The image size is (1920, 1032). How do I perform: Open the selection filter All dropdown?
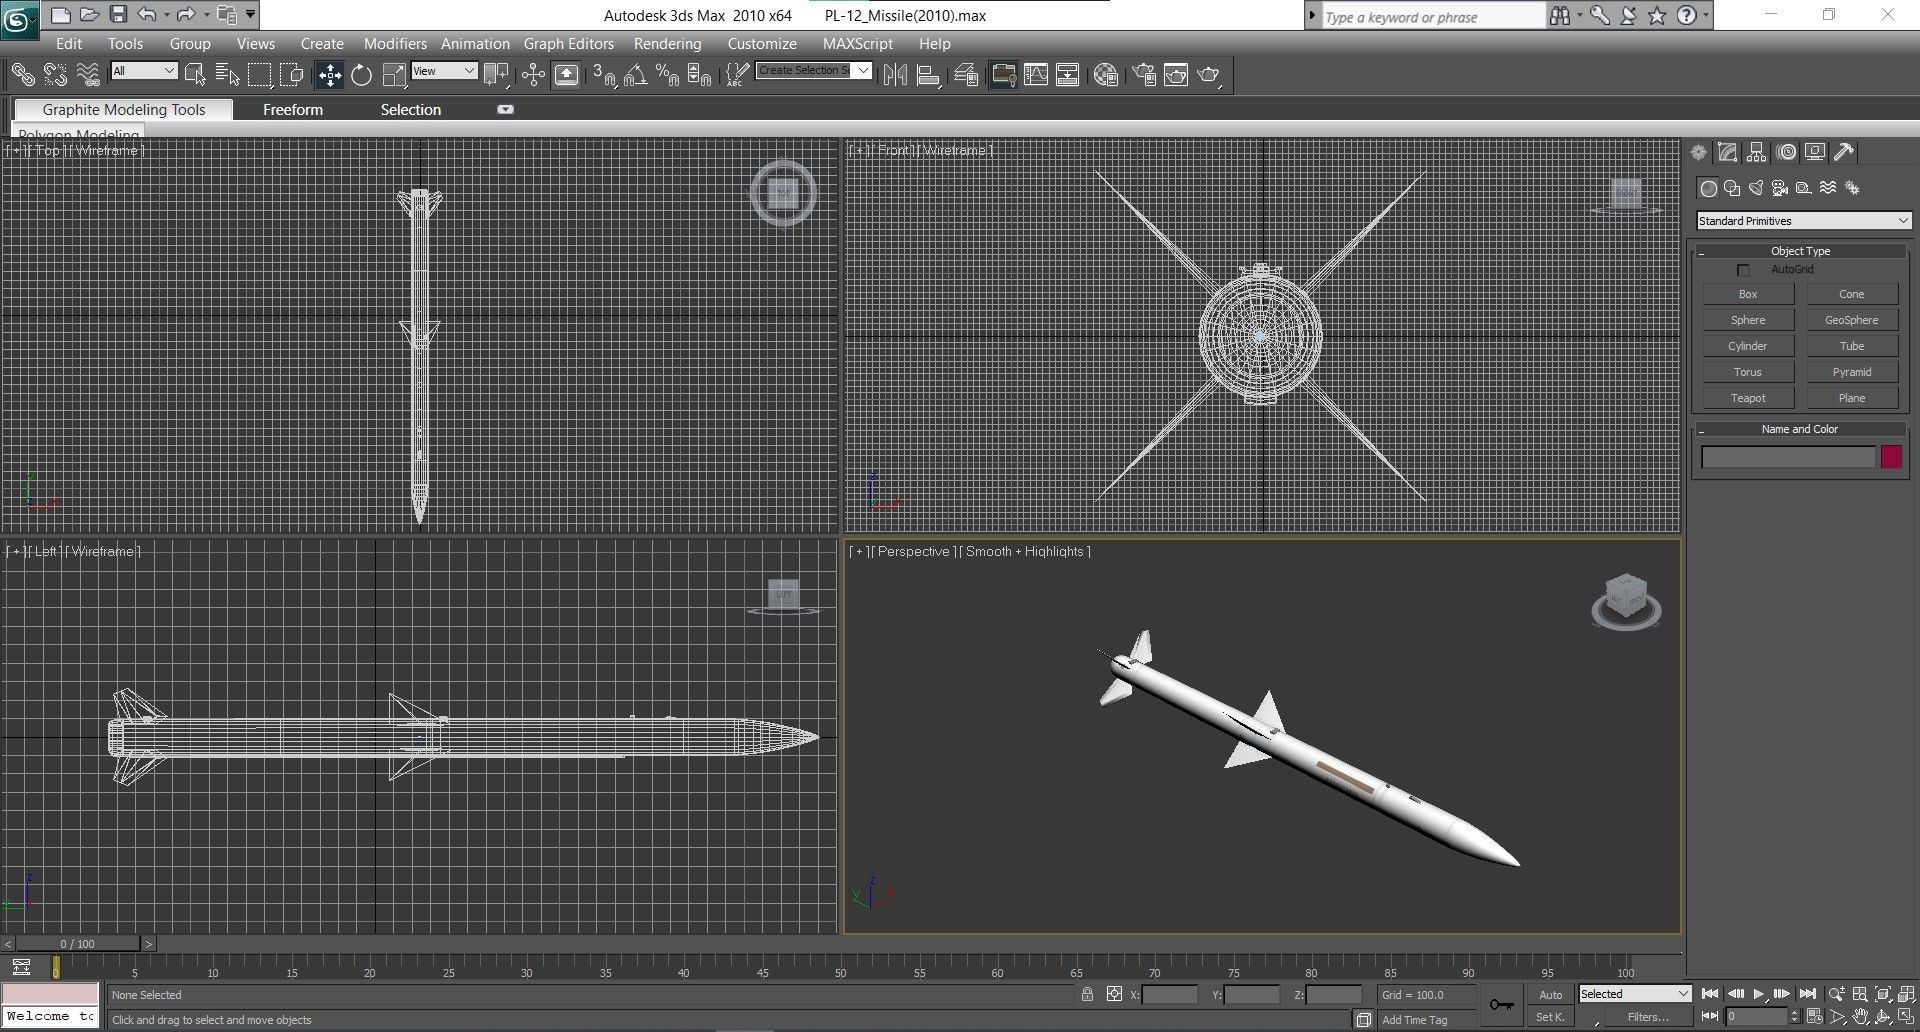click(x=144, y=71)
